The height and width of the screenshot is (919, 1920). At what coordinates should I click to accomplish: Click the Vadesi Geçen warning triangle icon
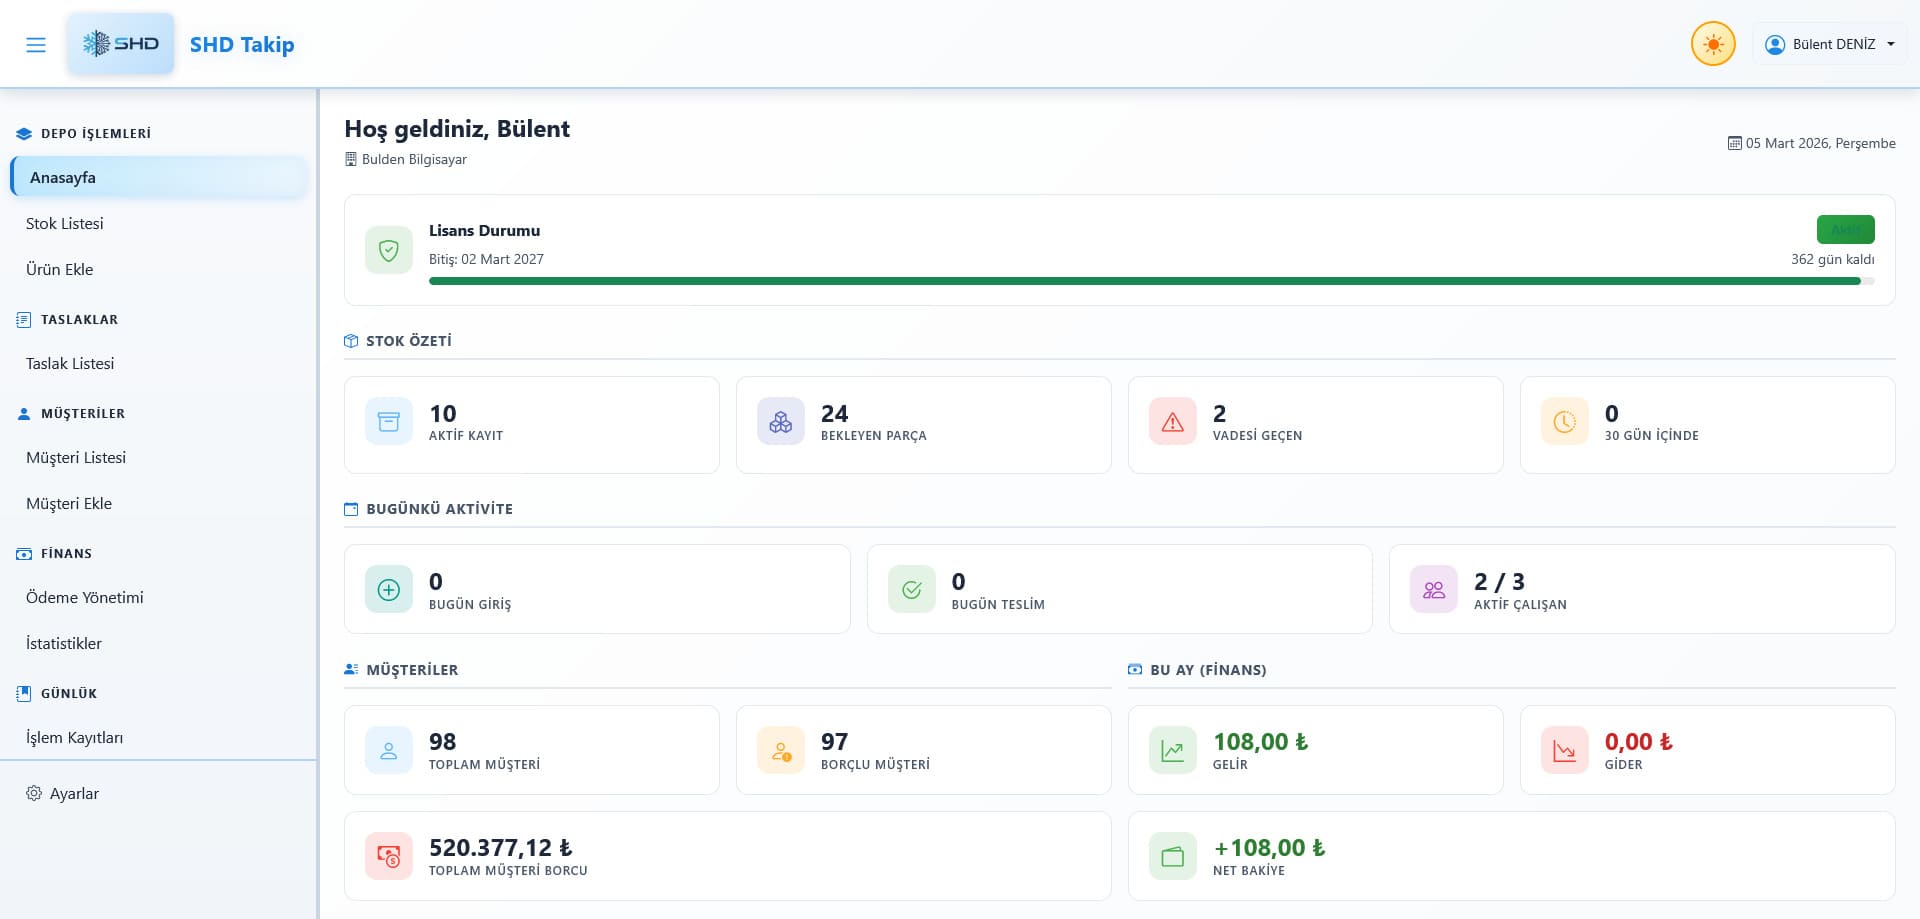pyautogui.click(x=1173, y=422)
